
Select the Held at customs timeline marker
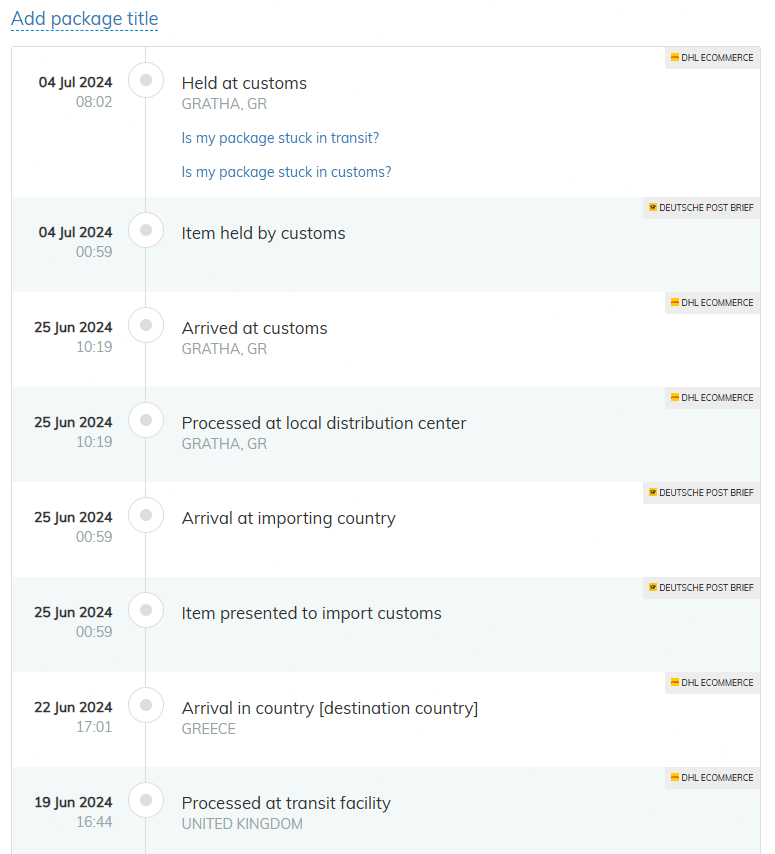(146, 80)
